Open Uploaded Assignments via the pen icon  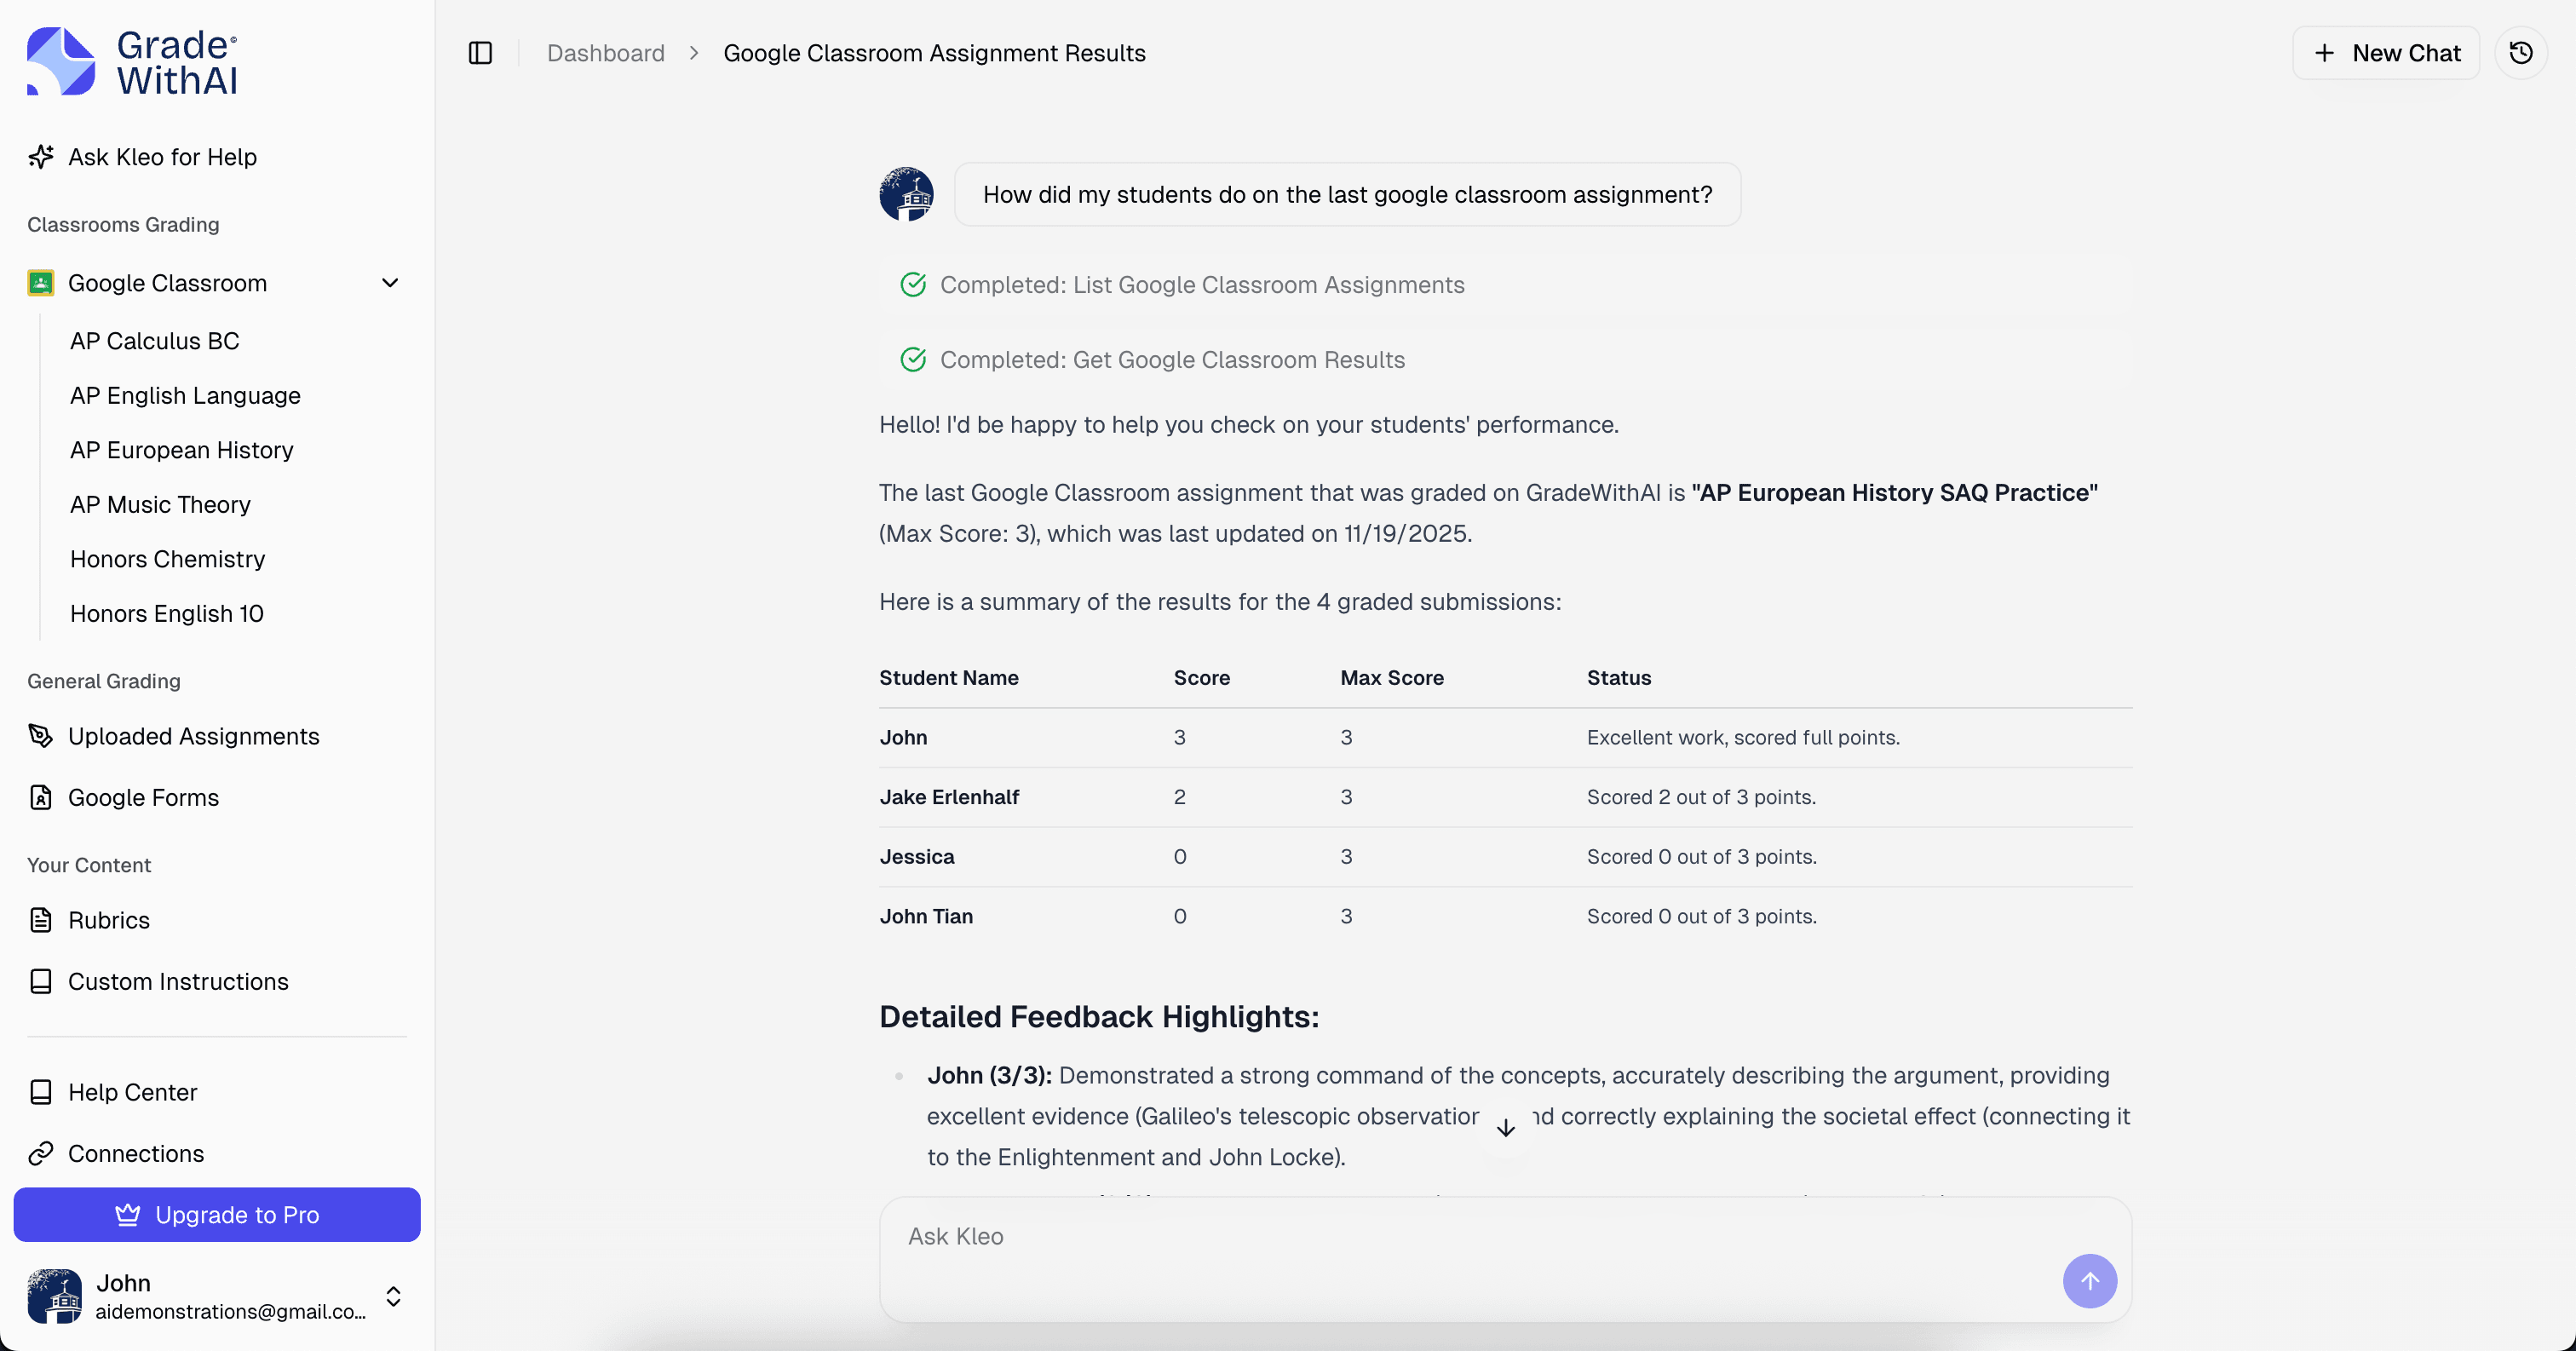[40, 736]
